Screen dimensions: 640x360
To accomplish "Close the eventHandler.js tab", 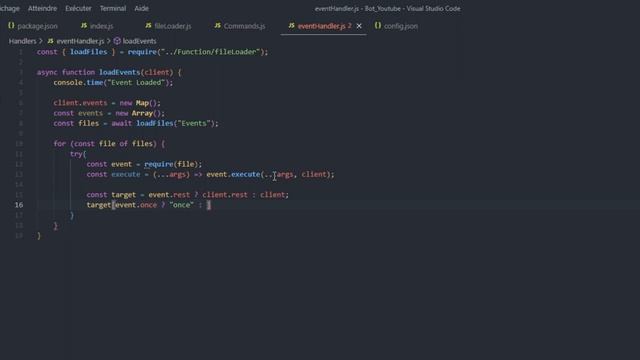I will (x=359, y=26).
